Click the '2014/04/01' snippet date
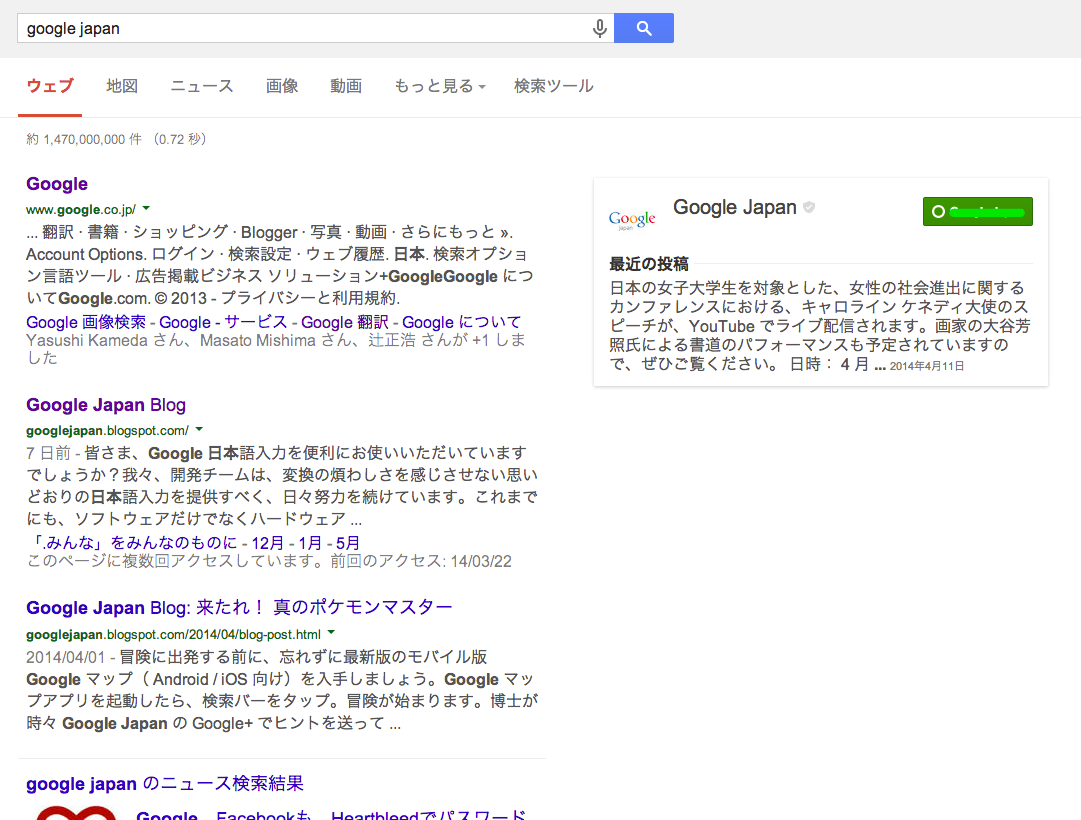This screenshot has width=1081, height=820. click(x=65, y=657)
